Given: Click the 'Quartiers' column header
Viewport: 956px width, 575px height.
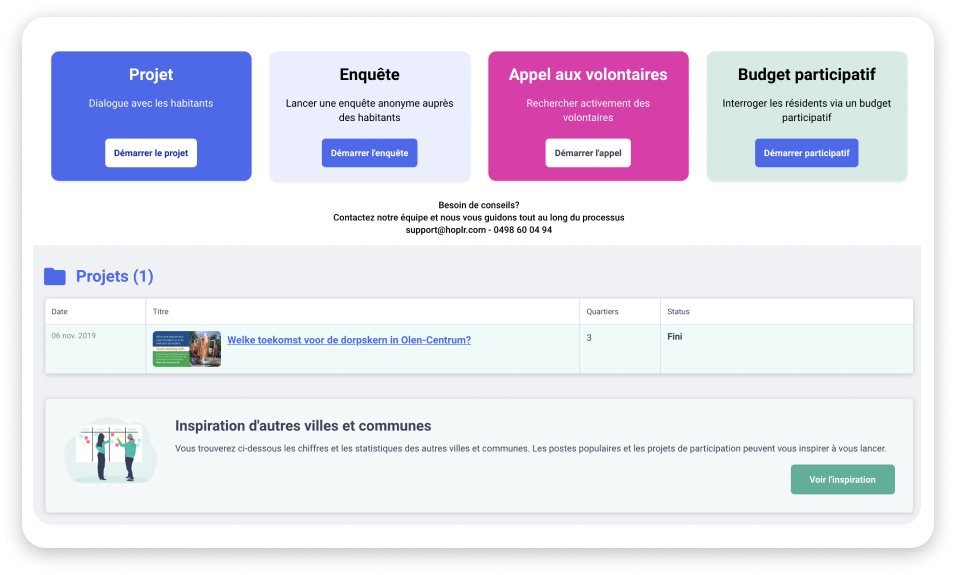Looking at the screenshot, I should pos(602,312).
